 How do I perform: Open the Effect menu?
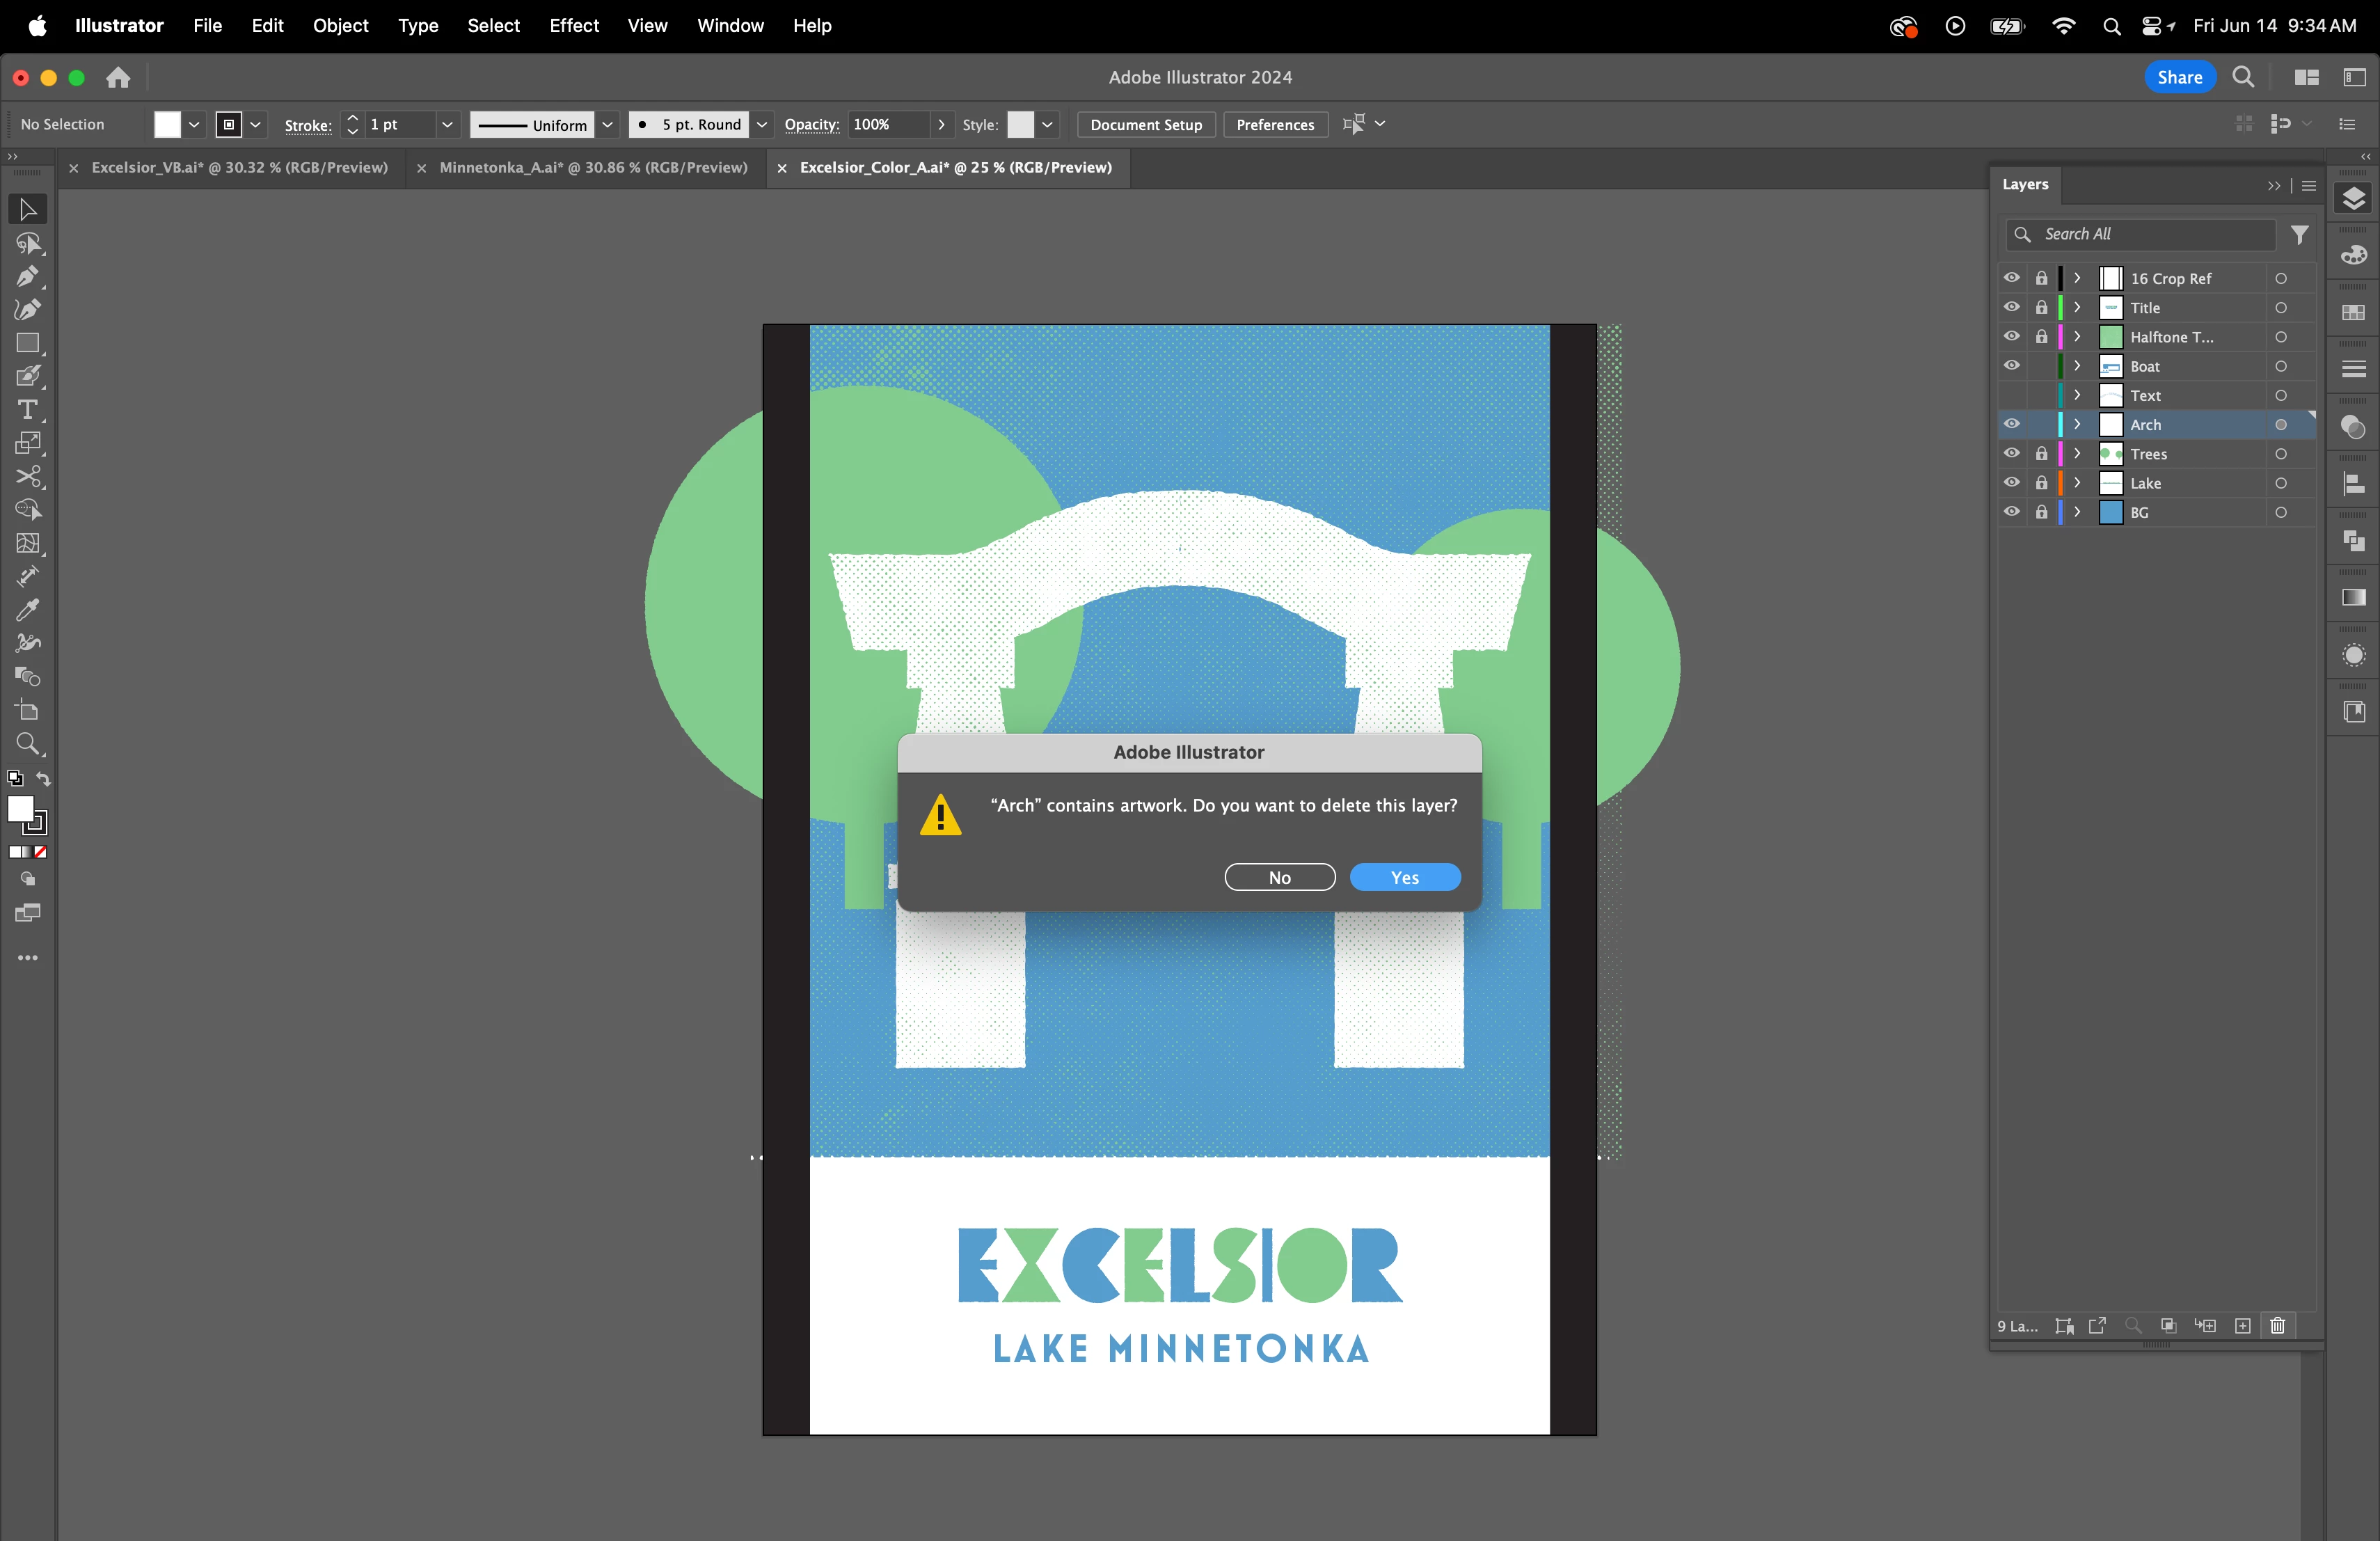(573, 25)
